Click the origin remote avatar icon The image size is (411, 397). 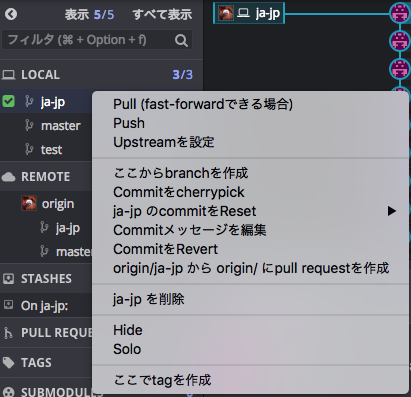[x=29, y=203]
